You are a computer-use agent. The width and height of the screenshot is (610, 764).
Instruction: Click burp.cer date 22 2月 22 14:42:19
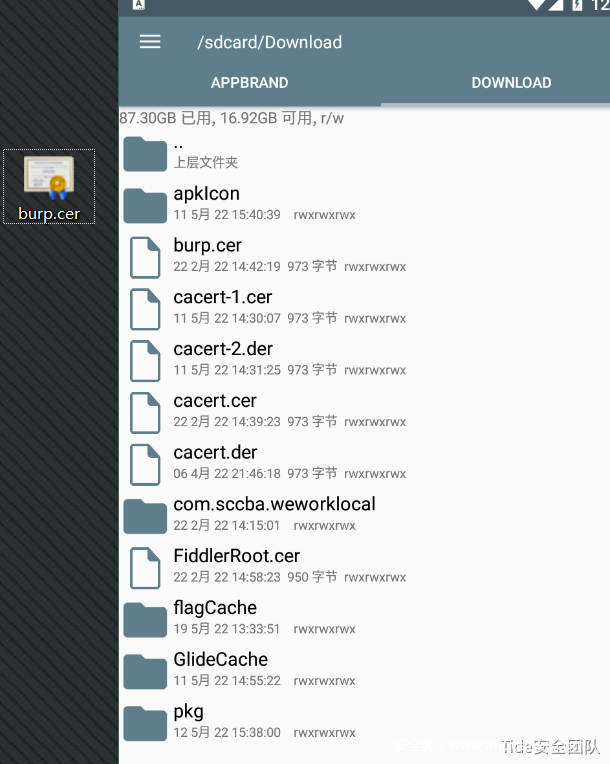click(227, 267)
